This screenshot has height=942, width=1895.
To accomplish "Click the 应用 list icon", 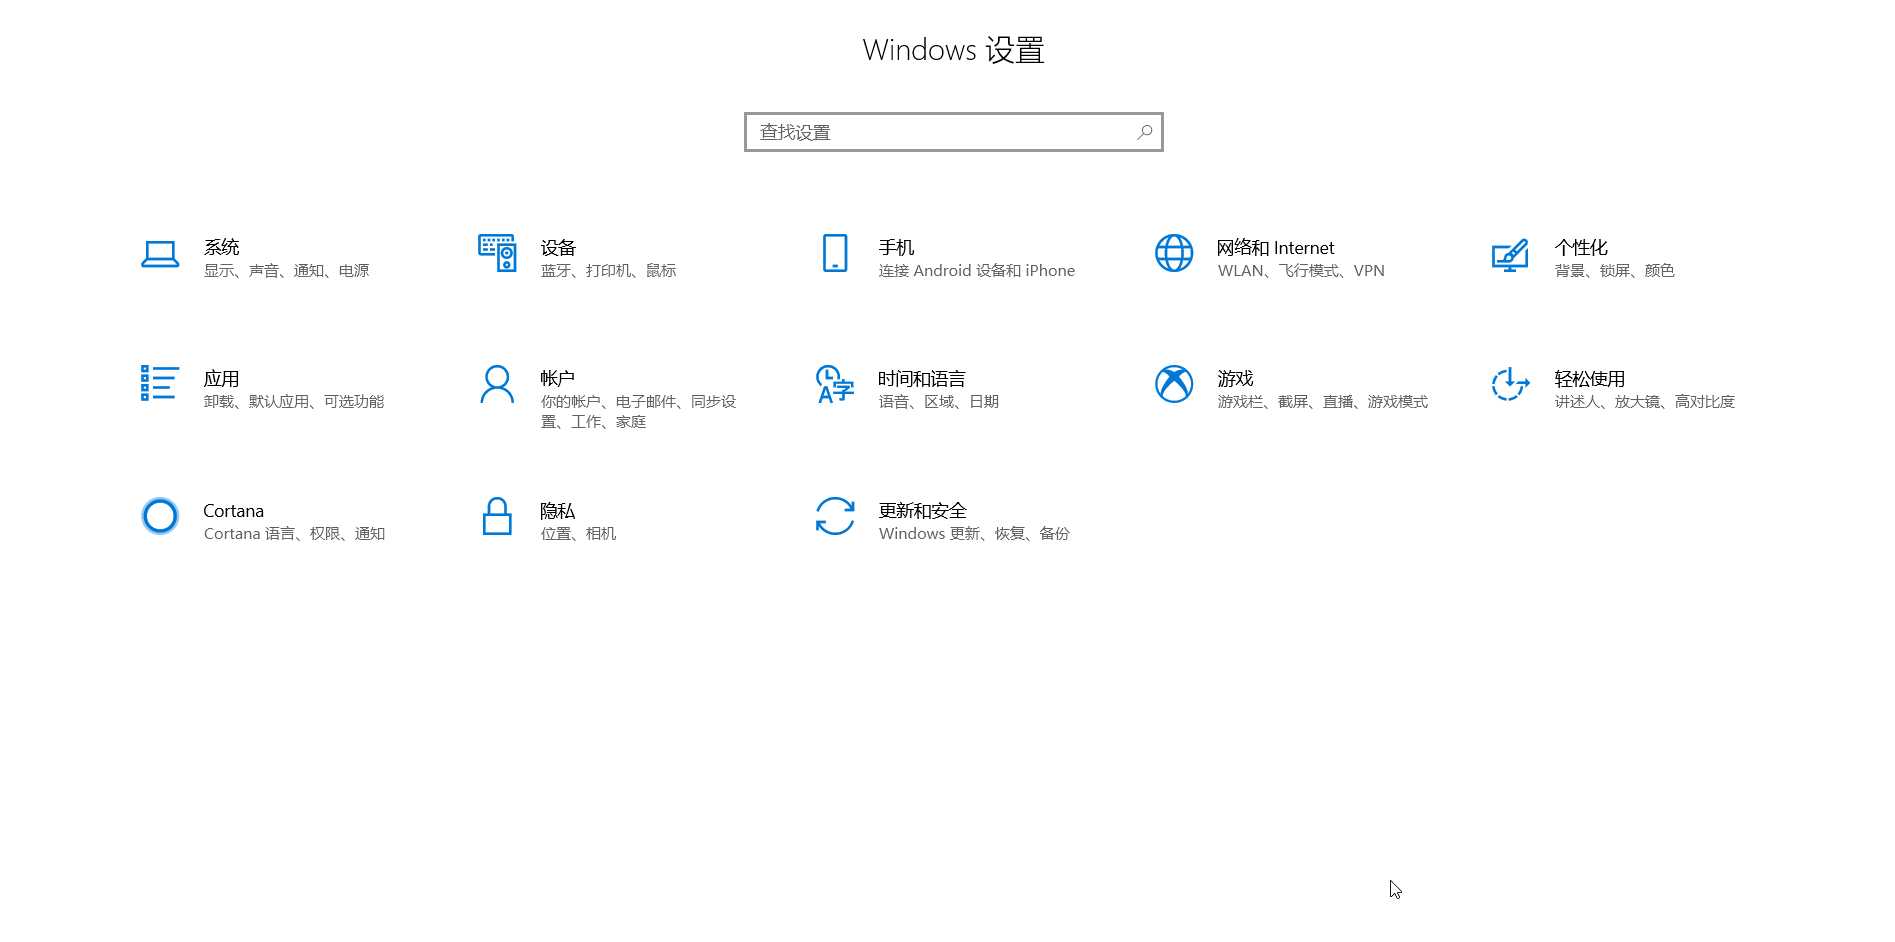I will (160, 383).
